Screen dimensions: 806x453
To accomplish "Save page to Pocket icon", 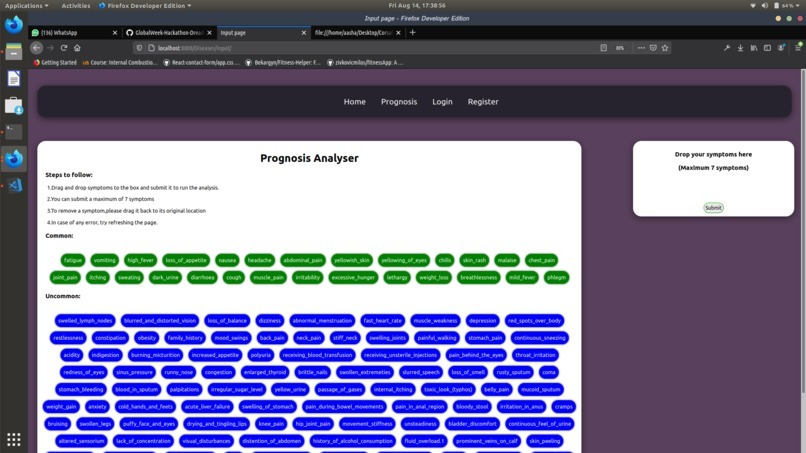I will (x=653, y=48).
